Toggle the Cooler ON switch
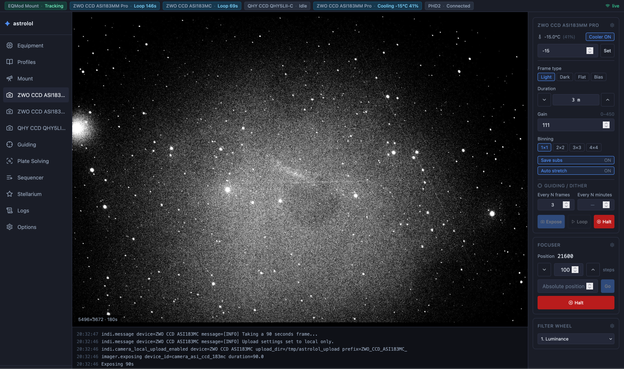 [x=600, y=37]
